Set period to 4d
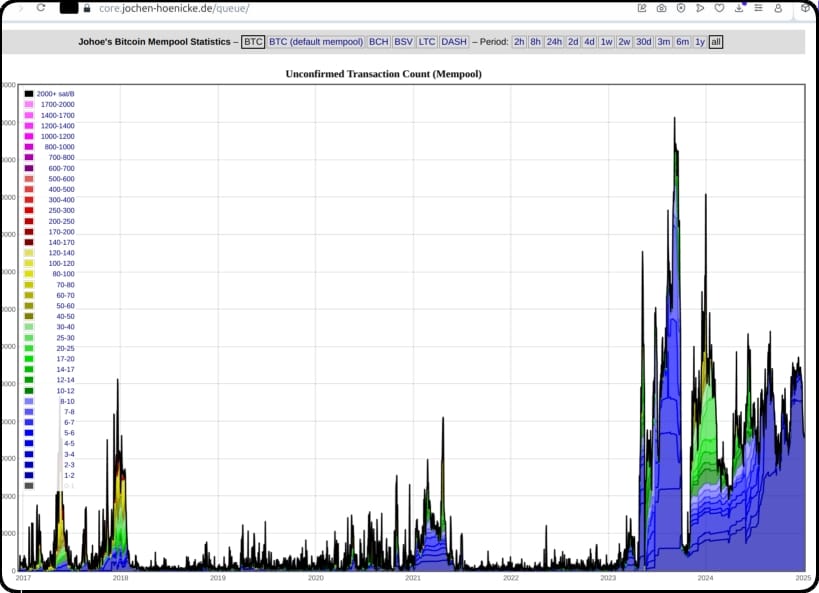The height and width of the screenshot is (593, 819). [x=589, y=42]
